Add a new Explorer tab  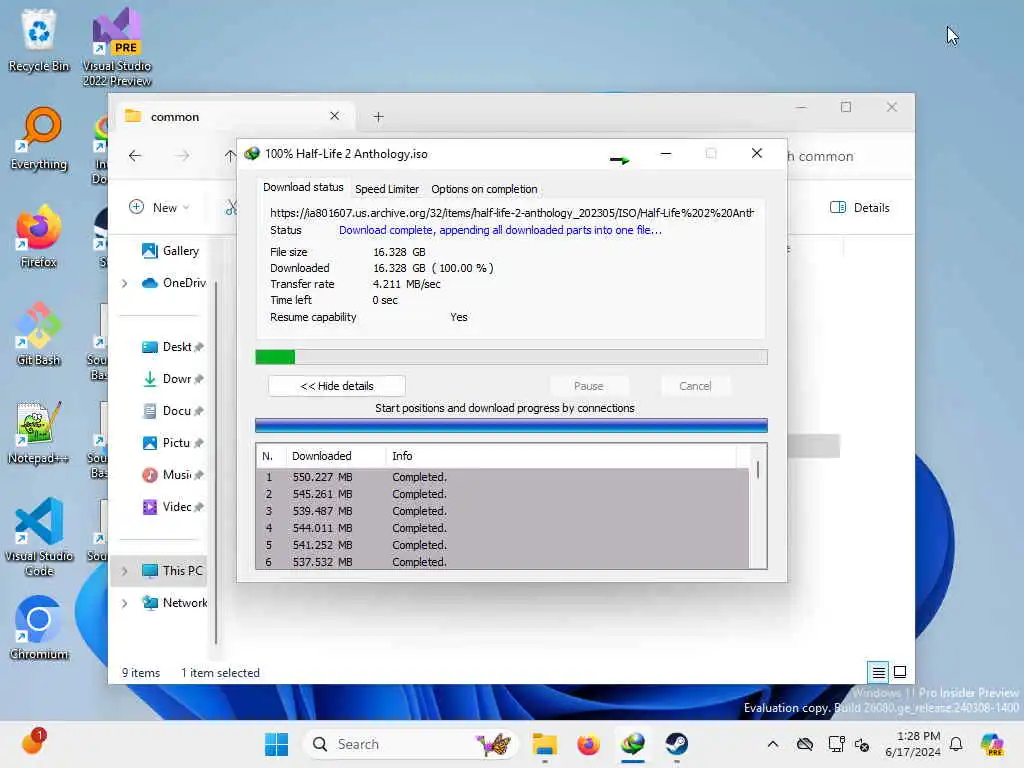pos(378,117)
